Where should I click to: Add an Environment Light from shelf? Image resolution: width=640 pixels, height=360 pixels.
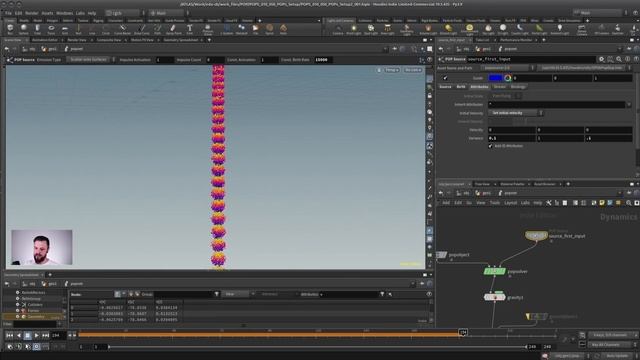point(469,29)
